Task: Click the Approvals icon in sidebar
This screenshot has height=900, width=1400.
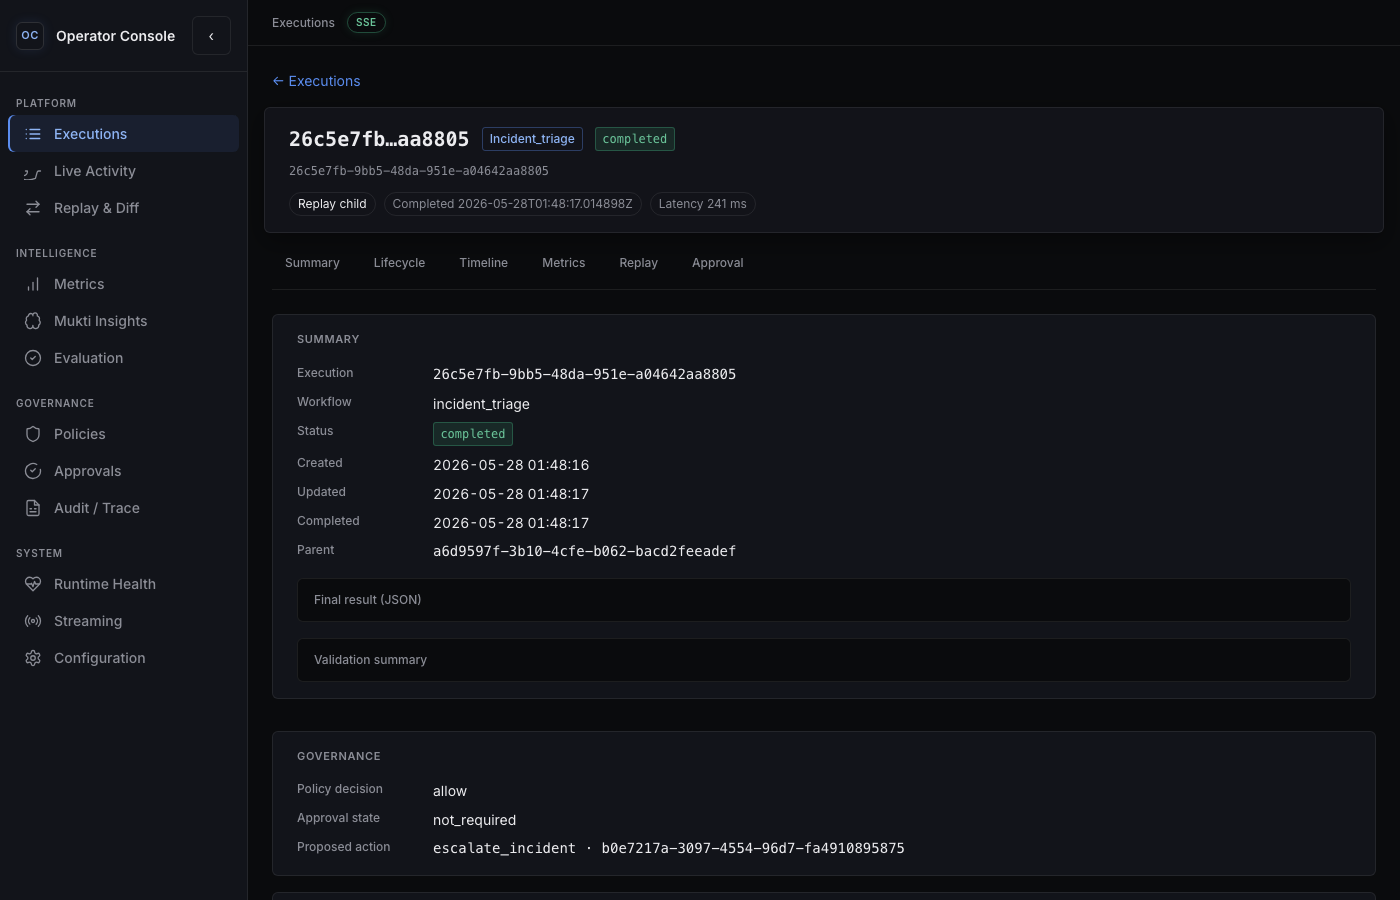Action: [33, 471]
